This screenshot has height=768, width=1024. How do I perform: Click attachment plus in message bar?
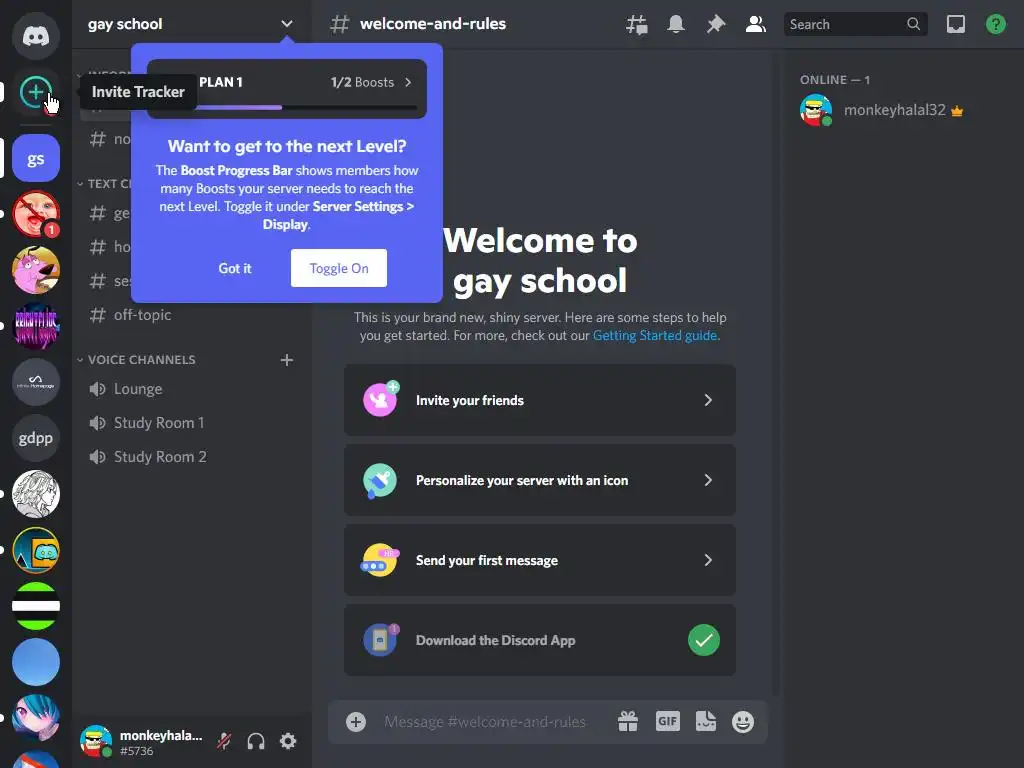pyautogui.click(x=356, y=722)
